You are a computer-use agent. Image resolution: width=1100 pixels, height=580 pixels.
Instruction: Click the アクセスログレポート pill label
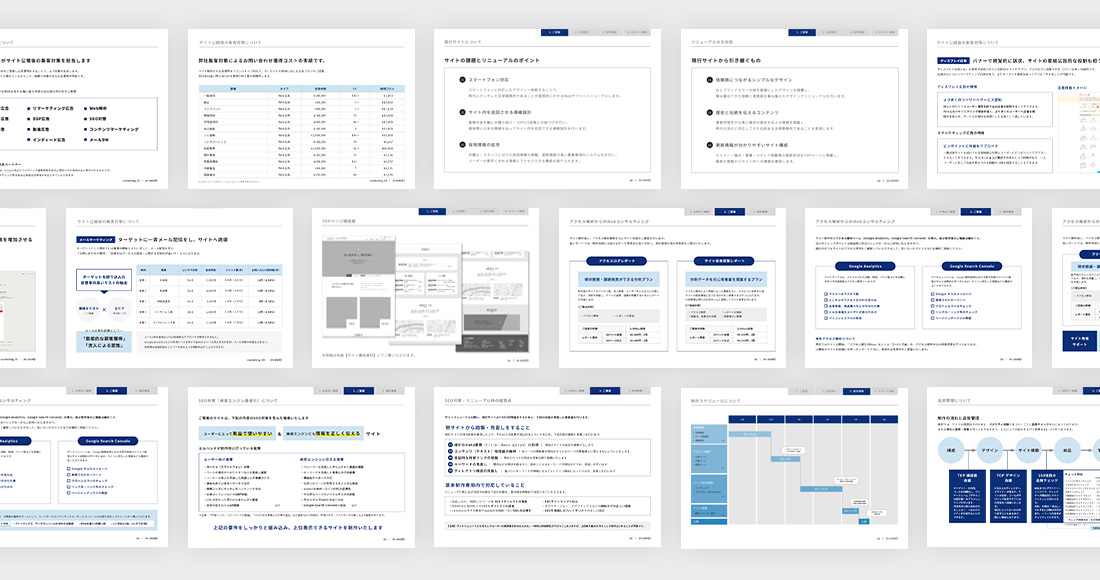point(617,261)
